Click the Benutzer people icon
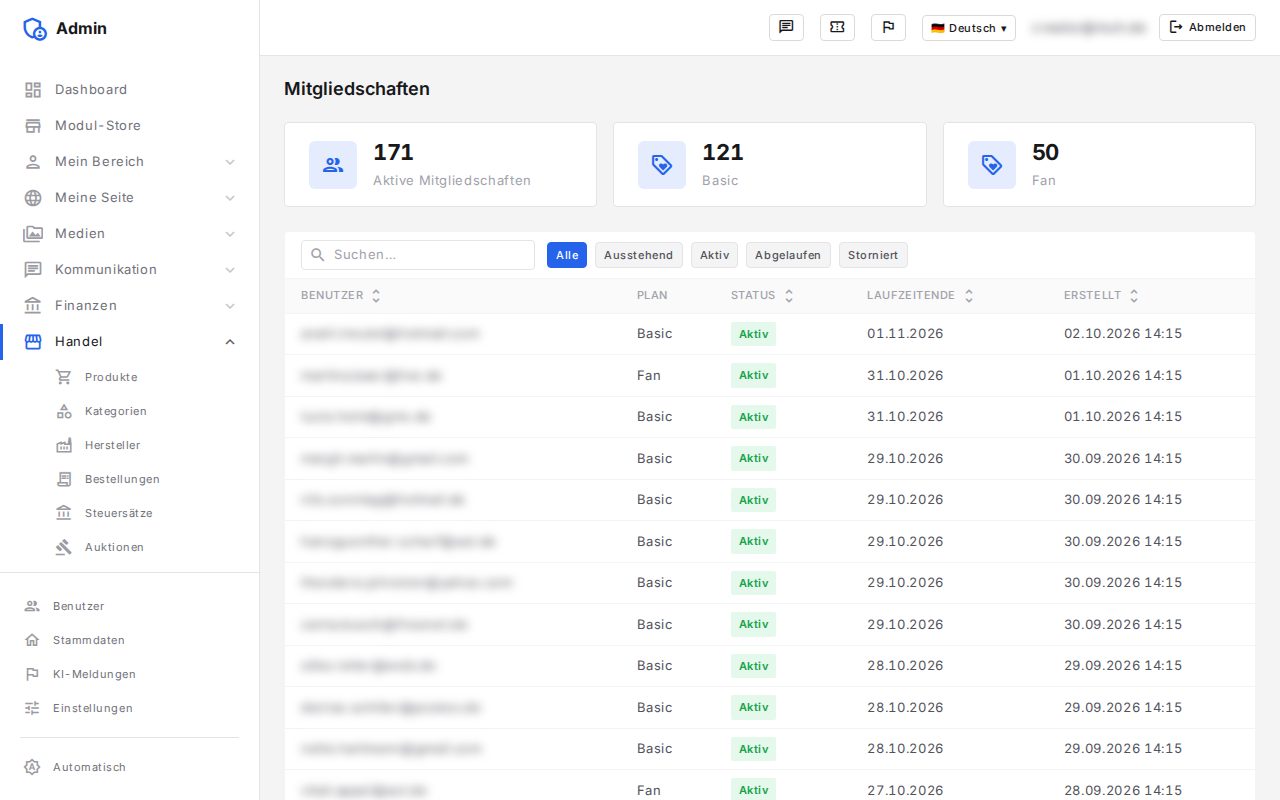Viewport: 1280px width, 800px height. pyautogui.click(x=32, y=606)
